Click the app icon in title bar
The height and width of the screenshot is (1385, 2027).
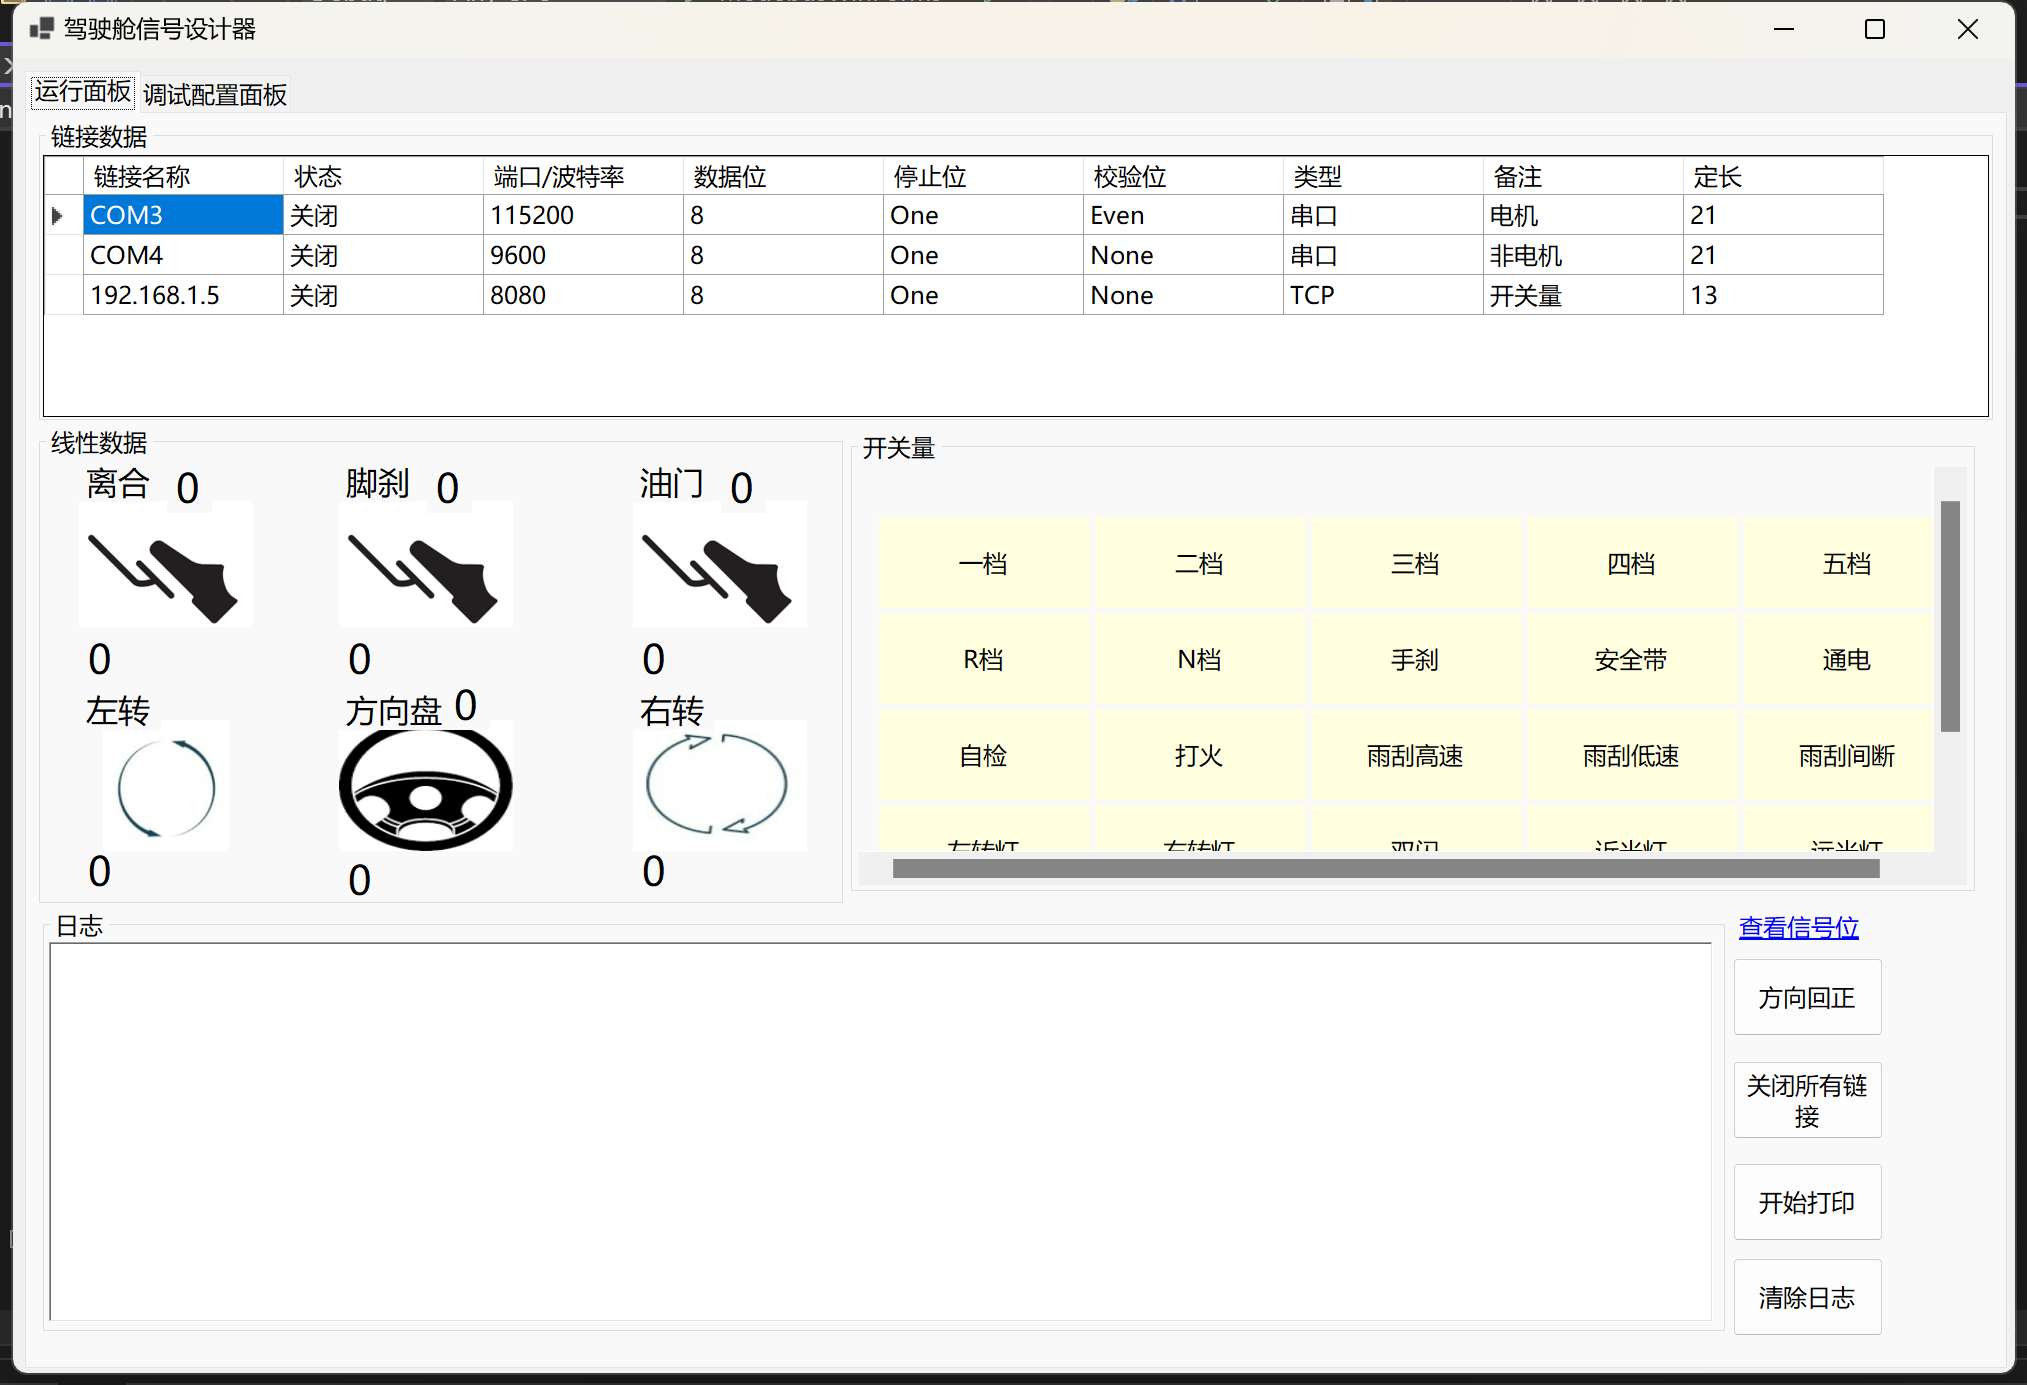pyautogui.click(x=41, y=29)
